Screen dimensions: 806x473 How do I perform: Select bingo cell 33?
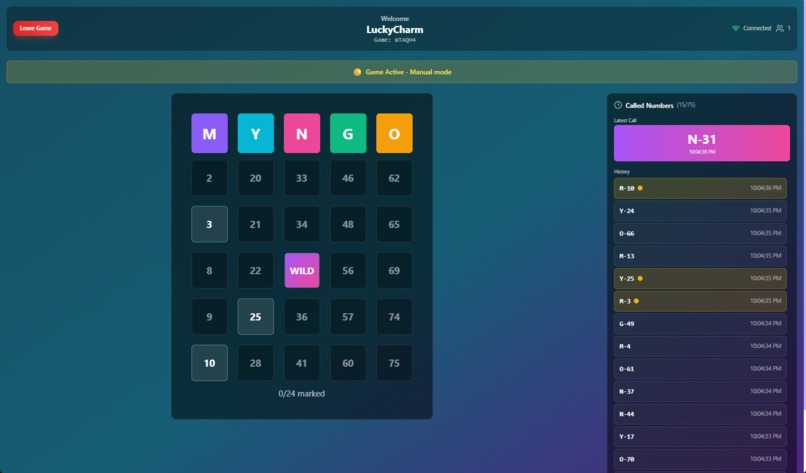coord(302,178)
